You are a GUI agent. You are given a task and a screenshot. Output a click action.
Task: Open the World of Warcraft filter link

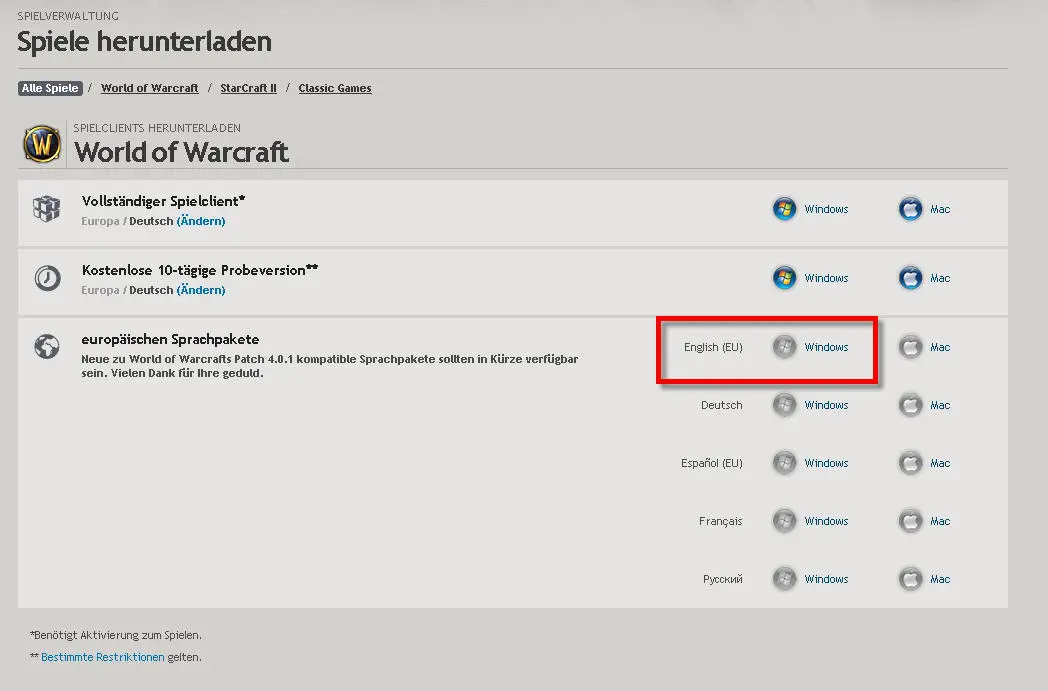(x=150, y=88)
